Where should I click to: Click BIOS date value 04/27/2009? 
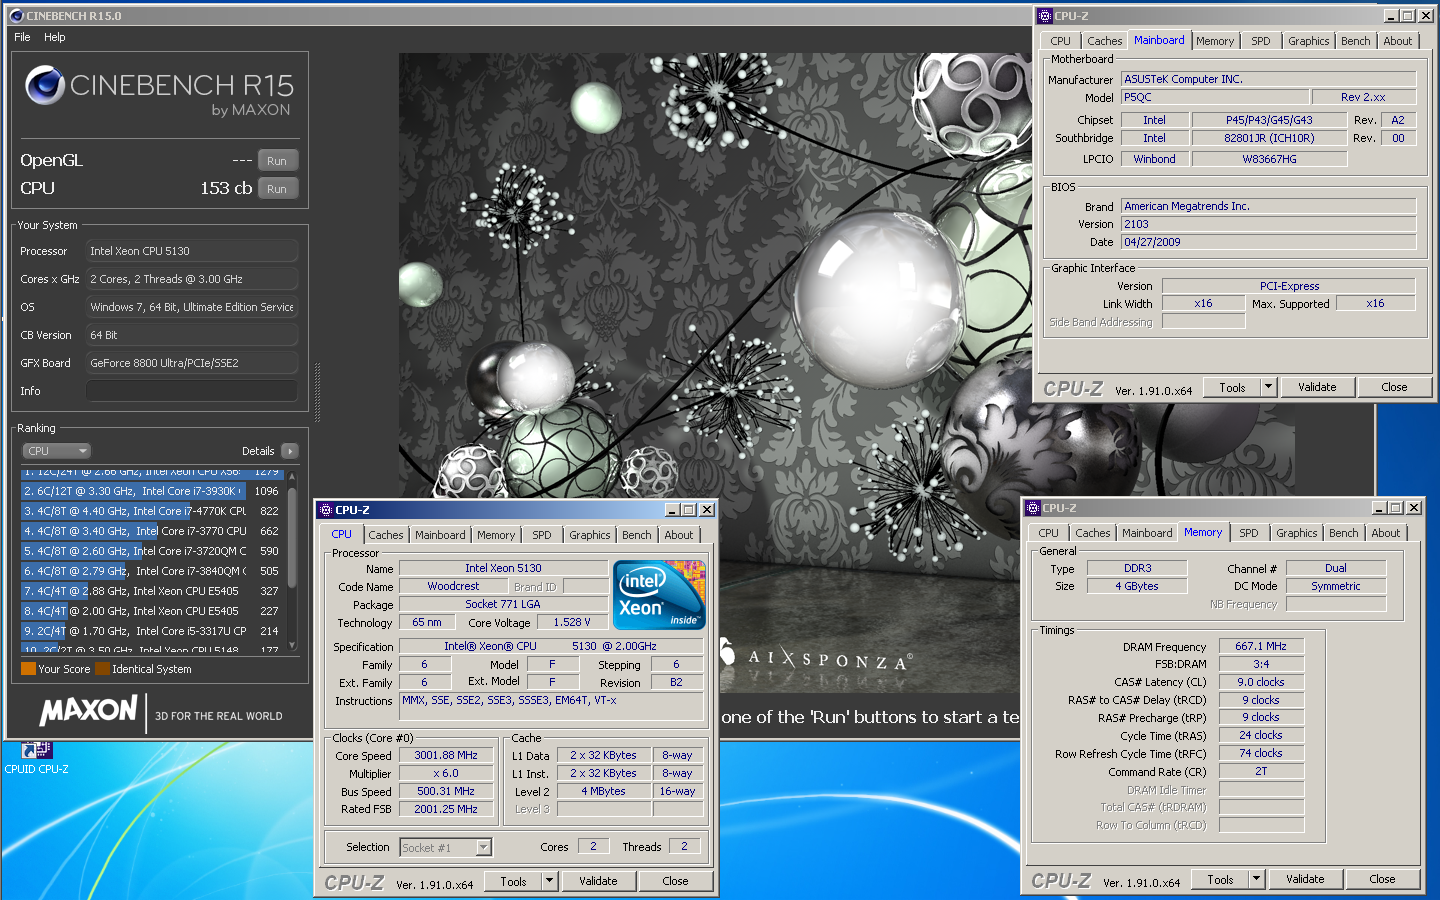pyautogui.click(x=1268, y=242)
